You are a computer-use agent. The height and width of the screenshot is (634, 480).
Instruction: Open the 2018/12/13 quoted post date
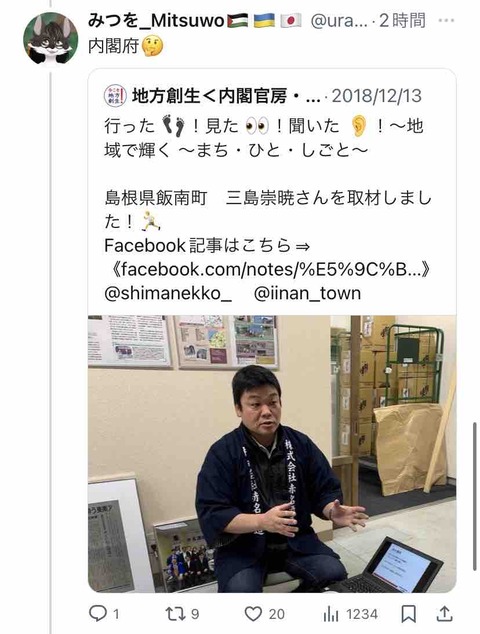click(x=376, y=96)
